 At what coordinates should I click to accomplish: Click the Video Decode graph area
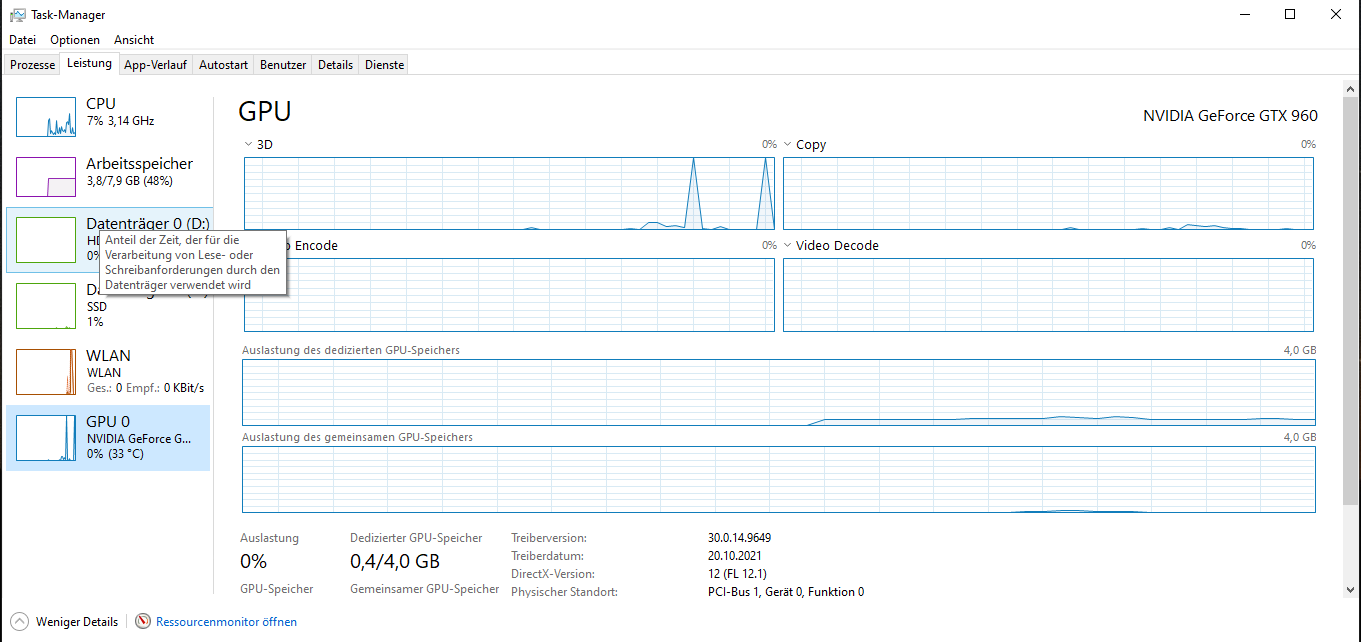(x=1048, y=294)
